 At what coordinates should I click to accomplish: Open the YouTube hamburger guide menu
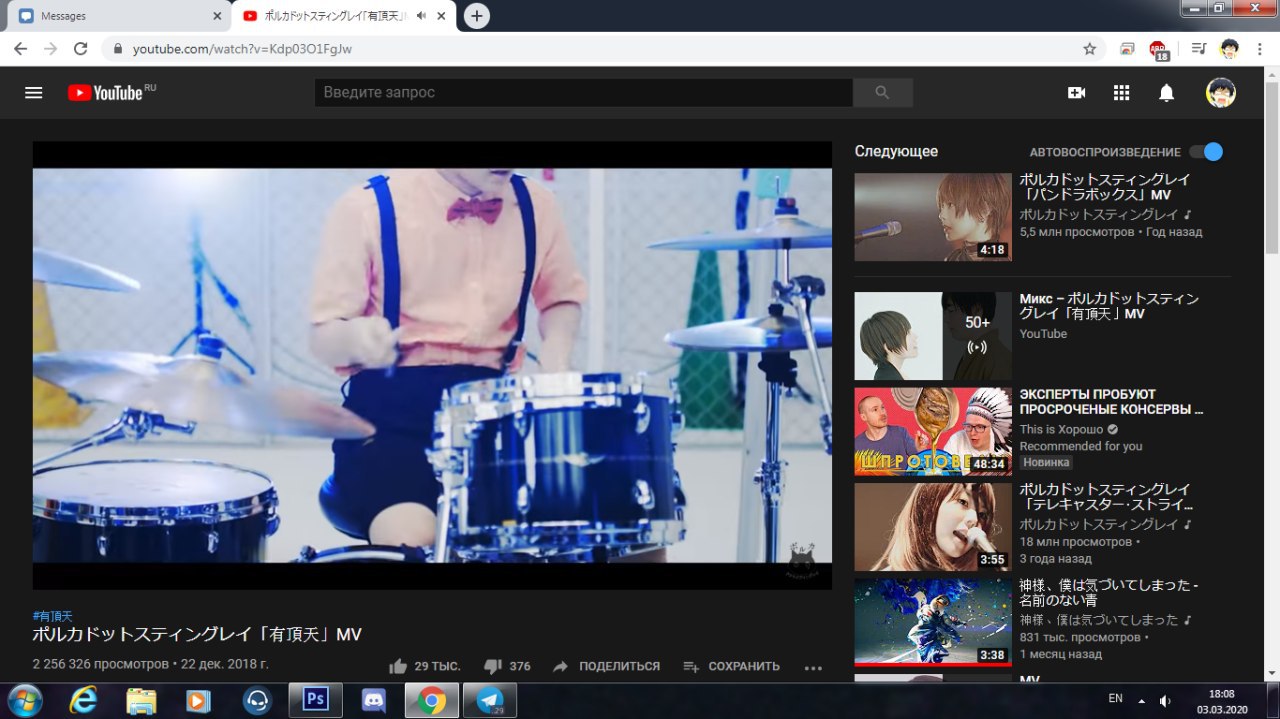click(x=34, y=93)
